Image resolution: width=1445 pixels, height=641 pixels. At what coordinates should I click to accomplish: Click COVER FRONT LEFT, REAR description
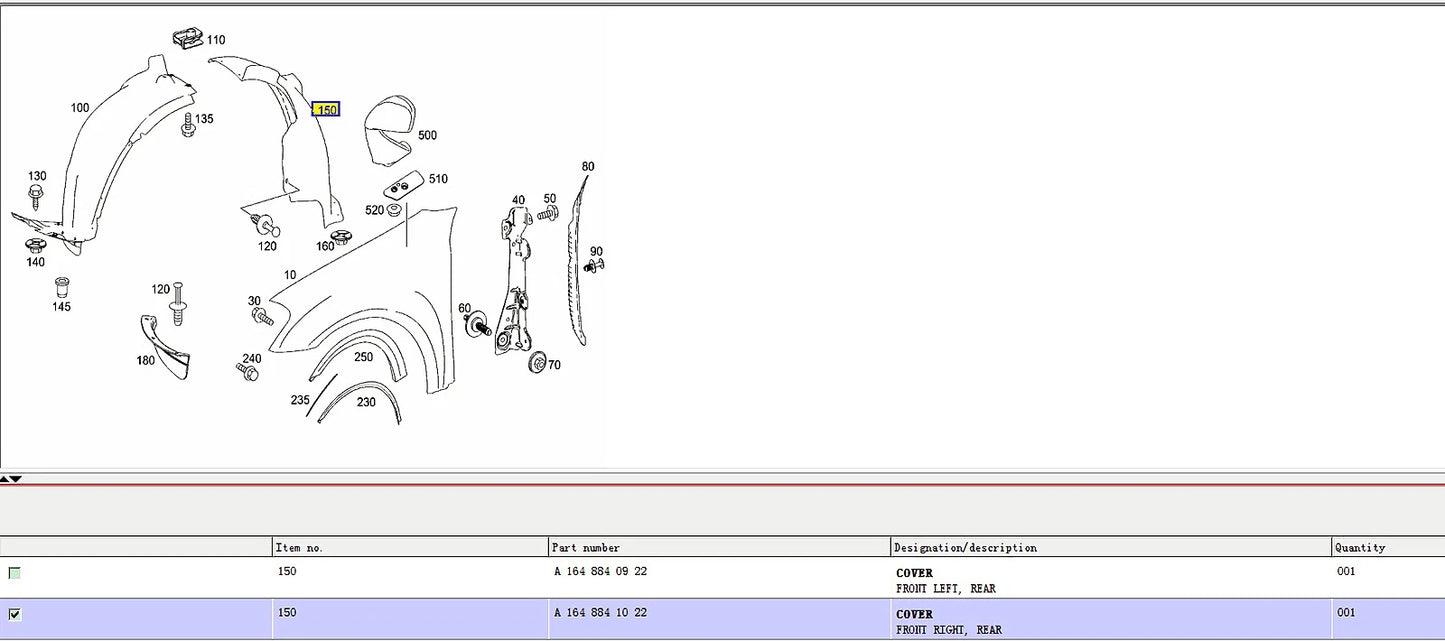tap(946, 581)
